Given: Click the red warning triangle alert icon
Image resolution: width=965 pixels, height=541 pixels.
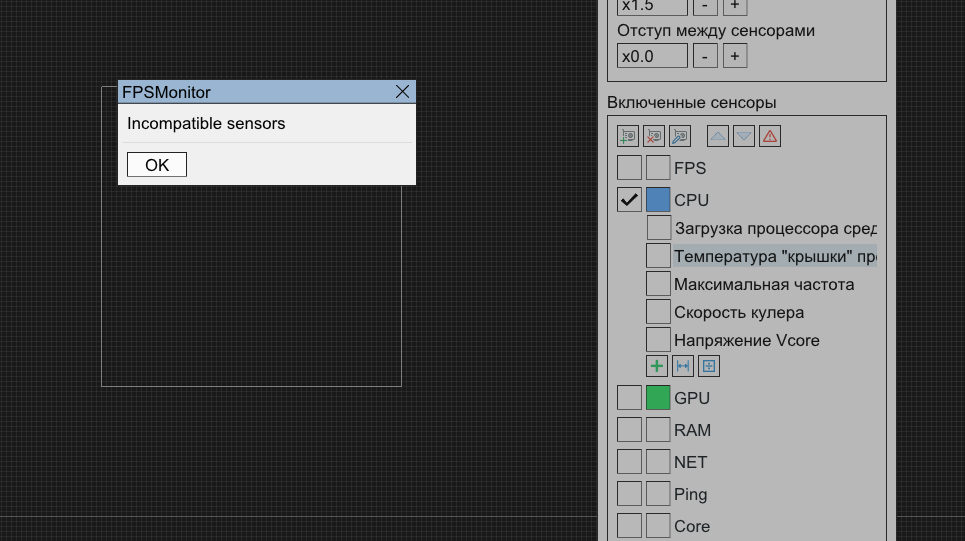Looking at the screenshot, I should 770,136.
